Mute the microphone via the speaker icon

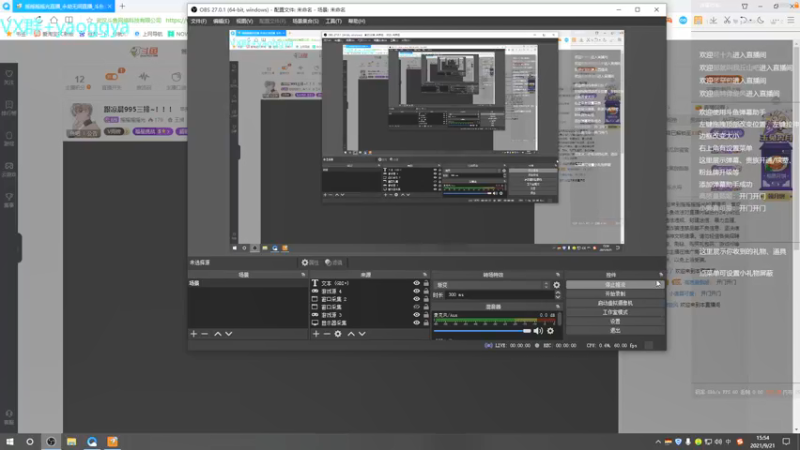(x=538, y=331)
